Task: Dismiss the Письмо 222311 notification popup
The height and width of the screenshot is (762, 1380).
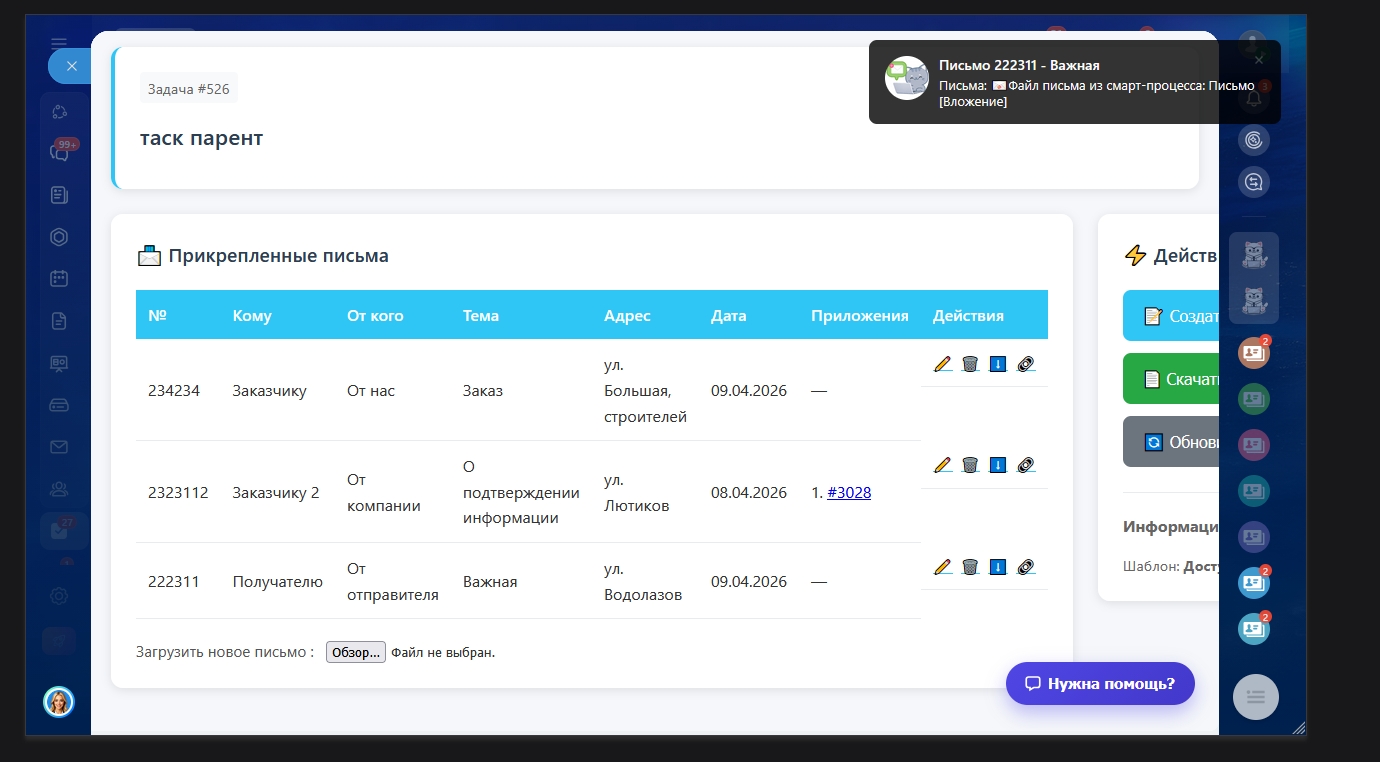Action: pyautogui.click(x=1259, y=60)
